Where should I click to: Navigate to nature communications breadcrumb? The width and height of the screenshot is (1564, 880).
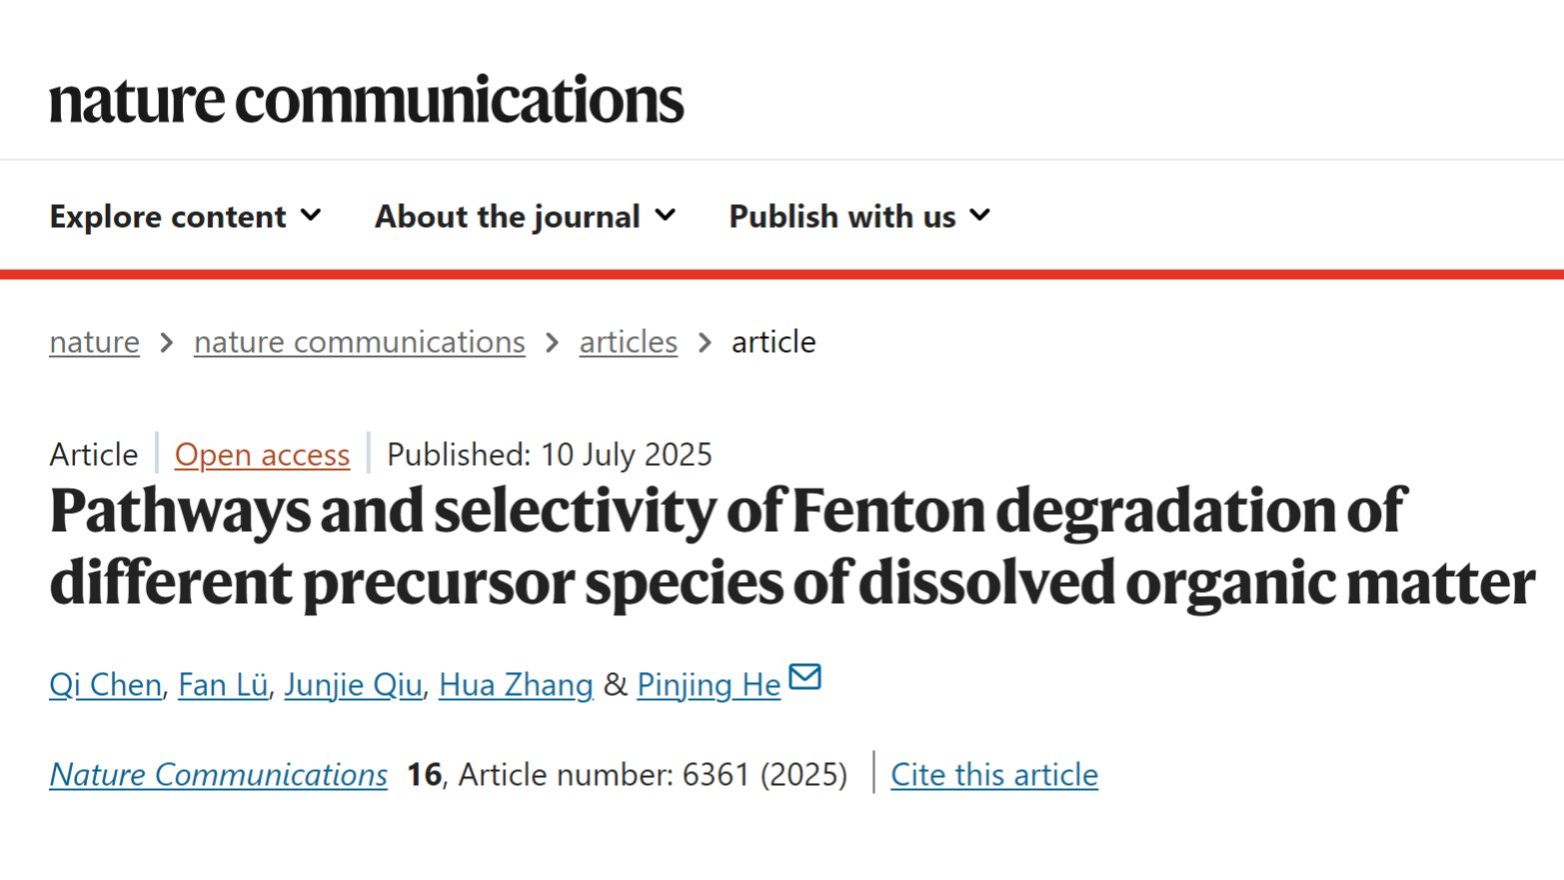[x=359, y=342]
